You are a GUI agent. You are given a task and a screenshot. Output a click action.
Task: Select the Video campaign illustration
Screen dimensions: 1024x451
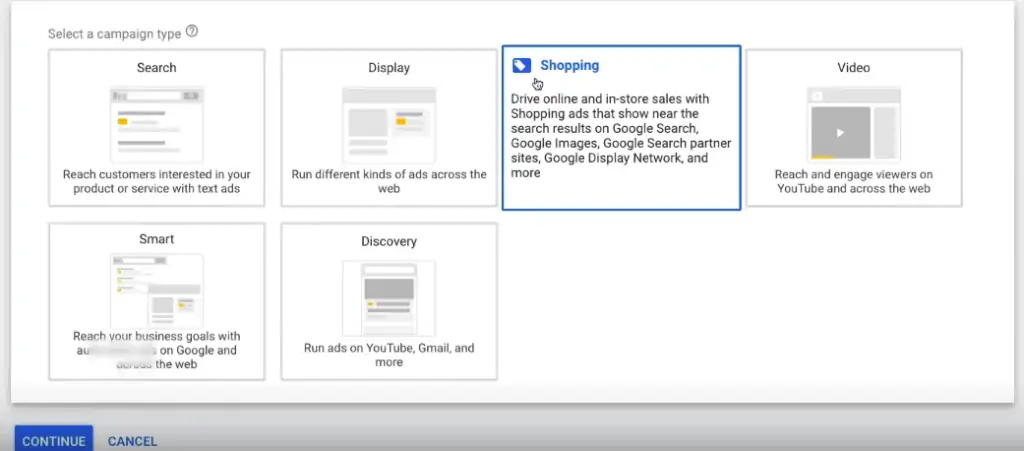pos(854,124)
